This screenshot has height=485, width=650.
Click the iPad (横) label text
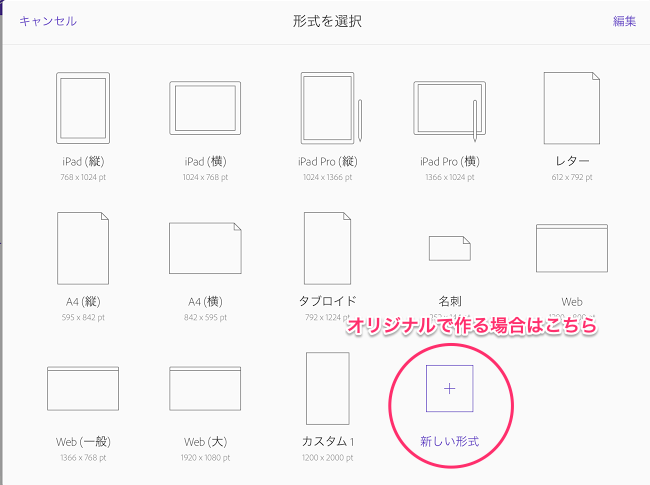(206, 161)
